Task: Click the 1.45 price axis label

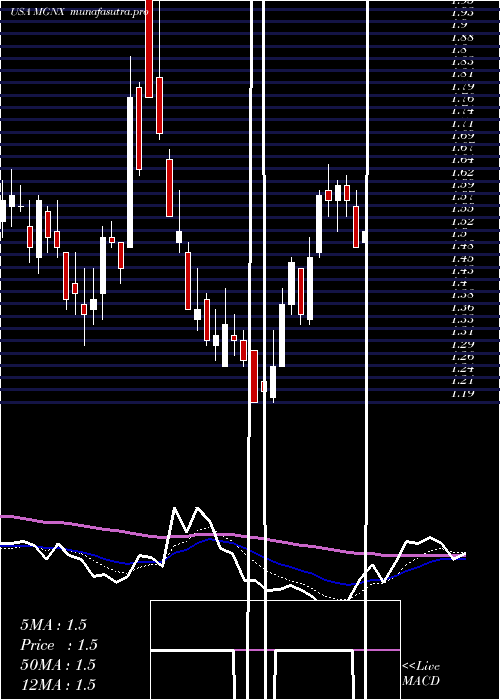Action: point(462,258)
